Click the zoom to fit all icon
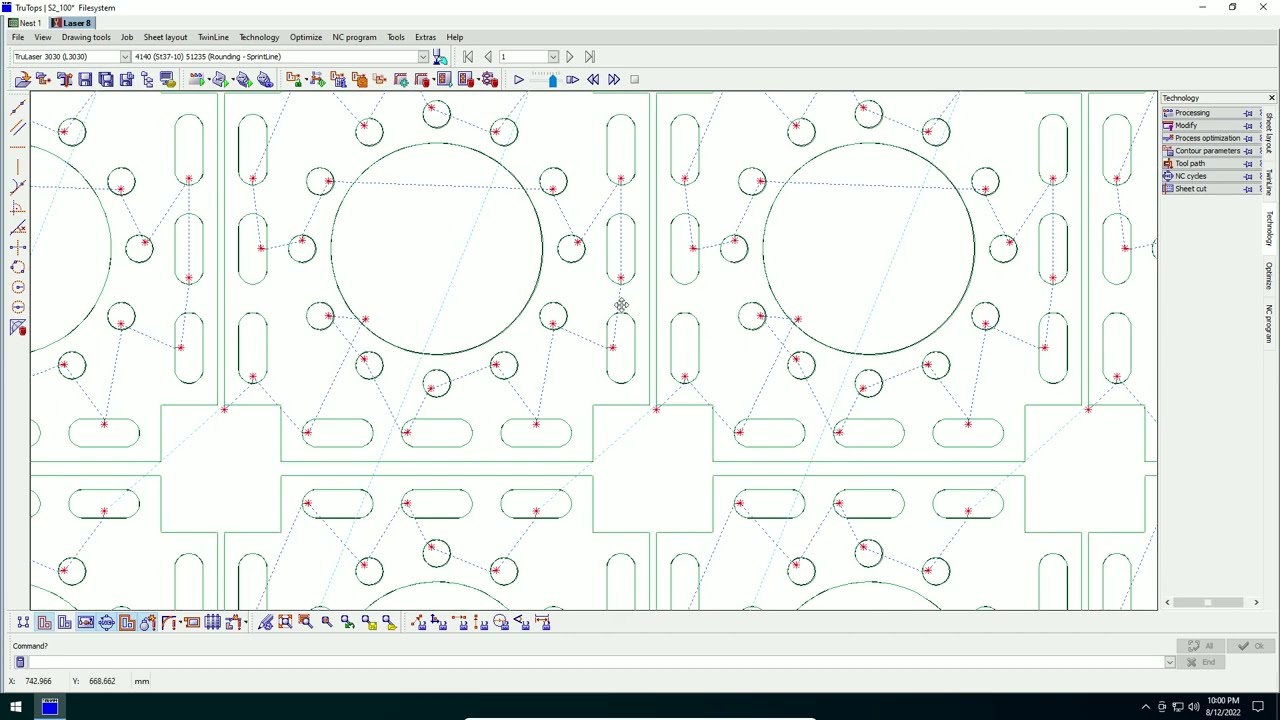Image resolution: width=1280 pixels, height=720 pixels. [x=285, y=623]
